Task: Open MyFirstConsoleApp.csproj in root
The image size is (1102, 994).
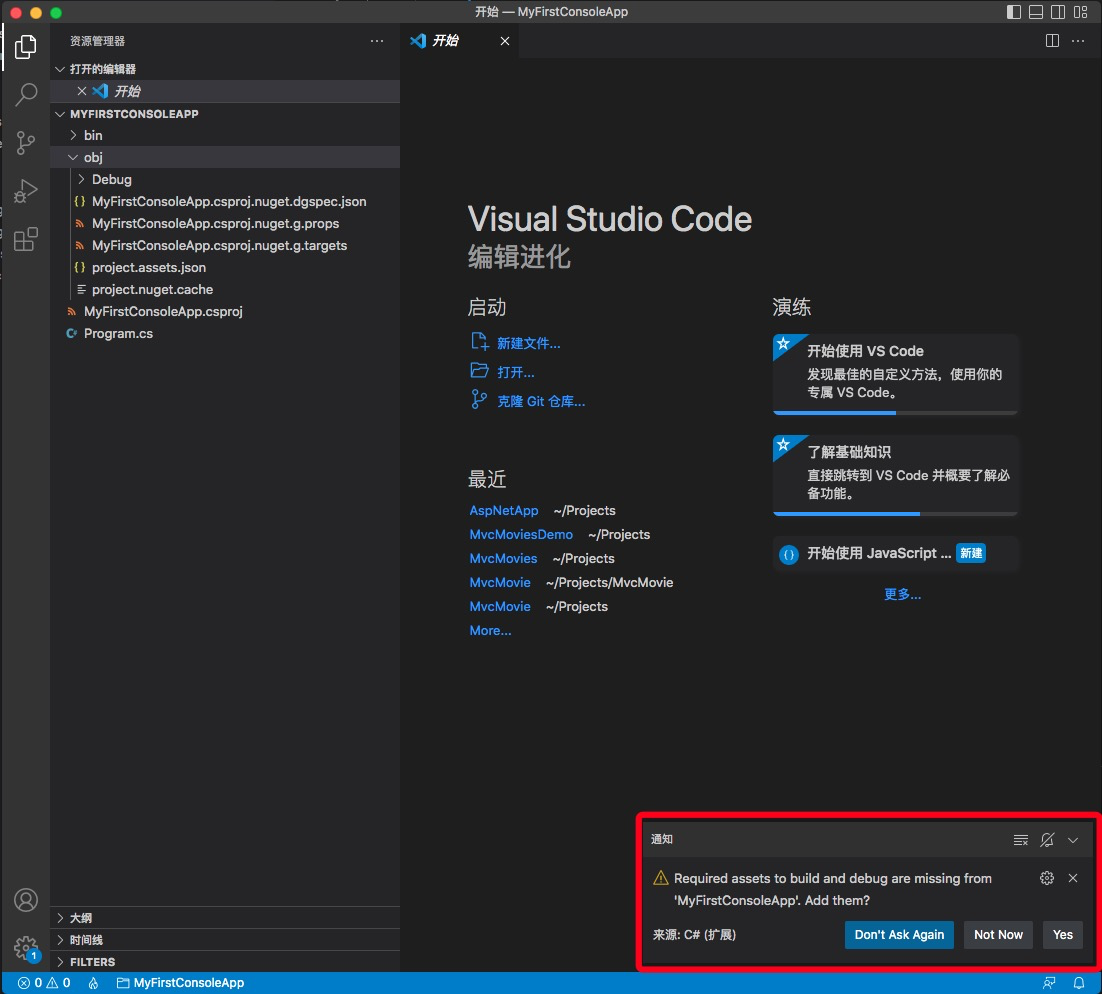Action: pos(225,311)
